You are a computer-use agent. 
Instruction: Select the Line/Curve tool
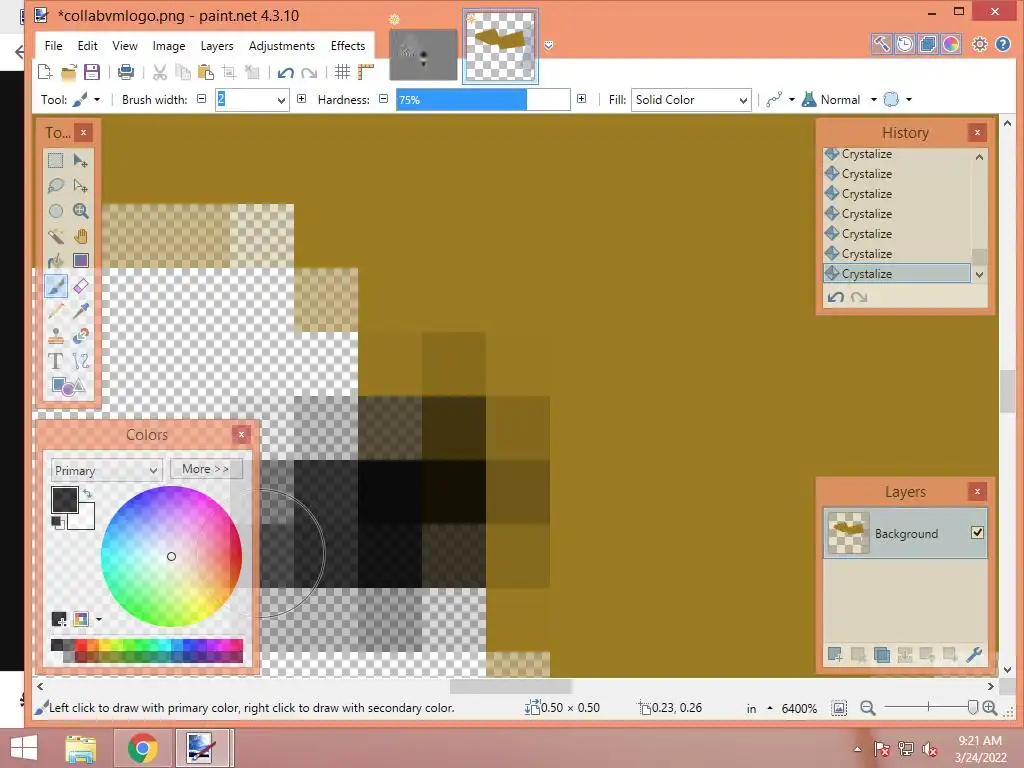[81, 360]
